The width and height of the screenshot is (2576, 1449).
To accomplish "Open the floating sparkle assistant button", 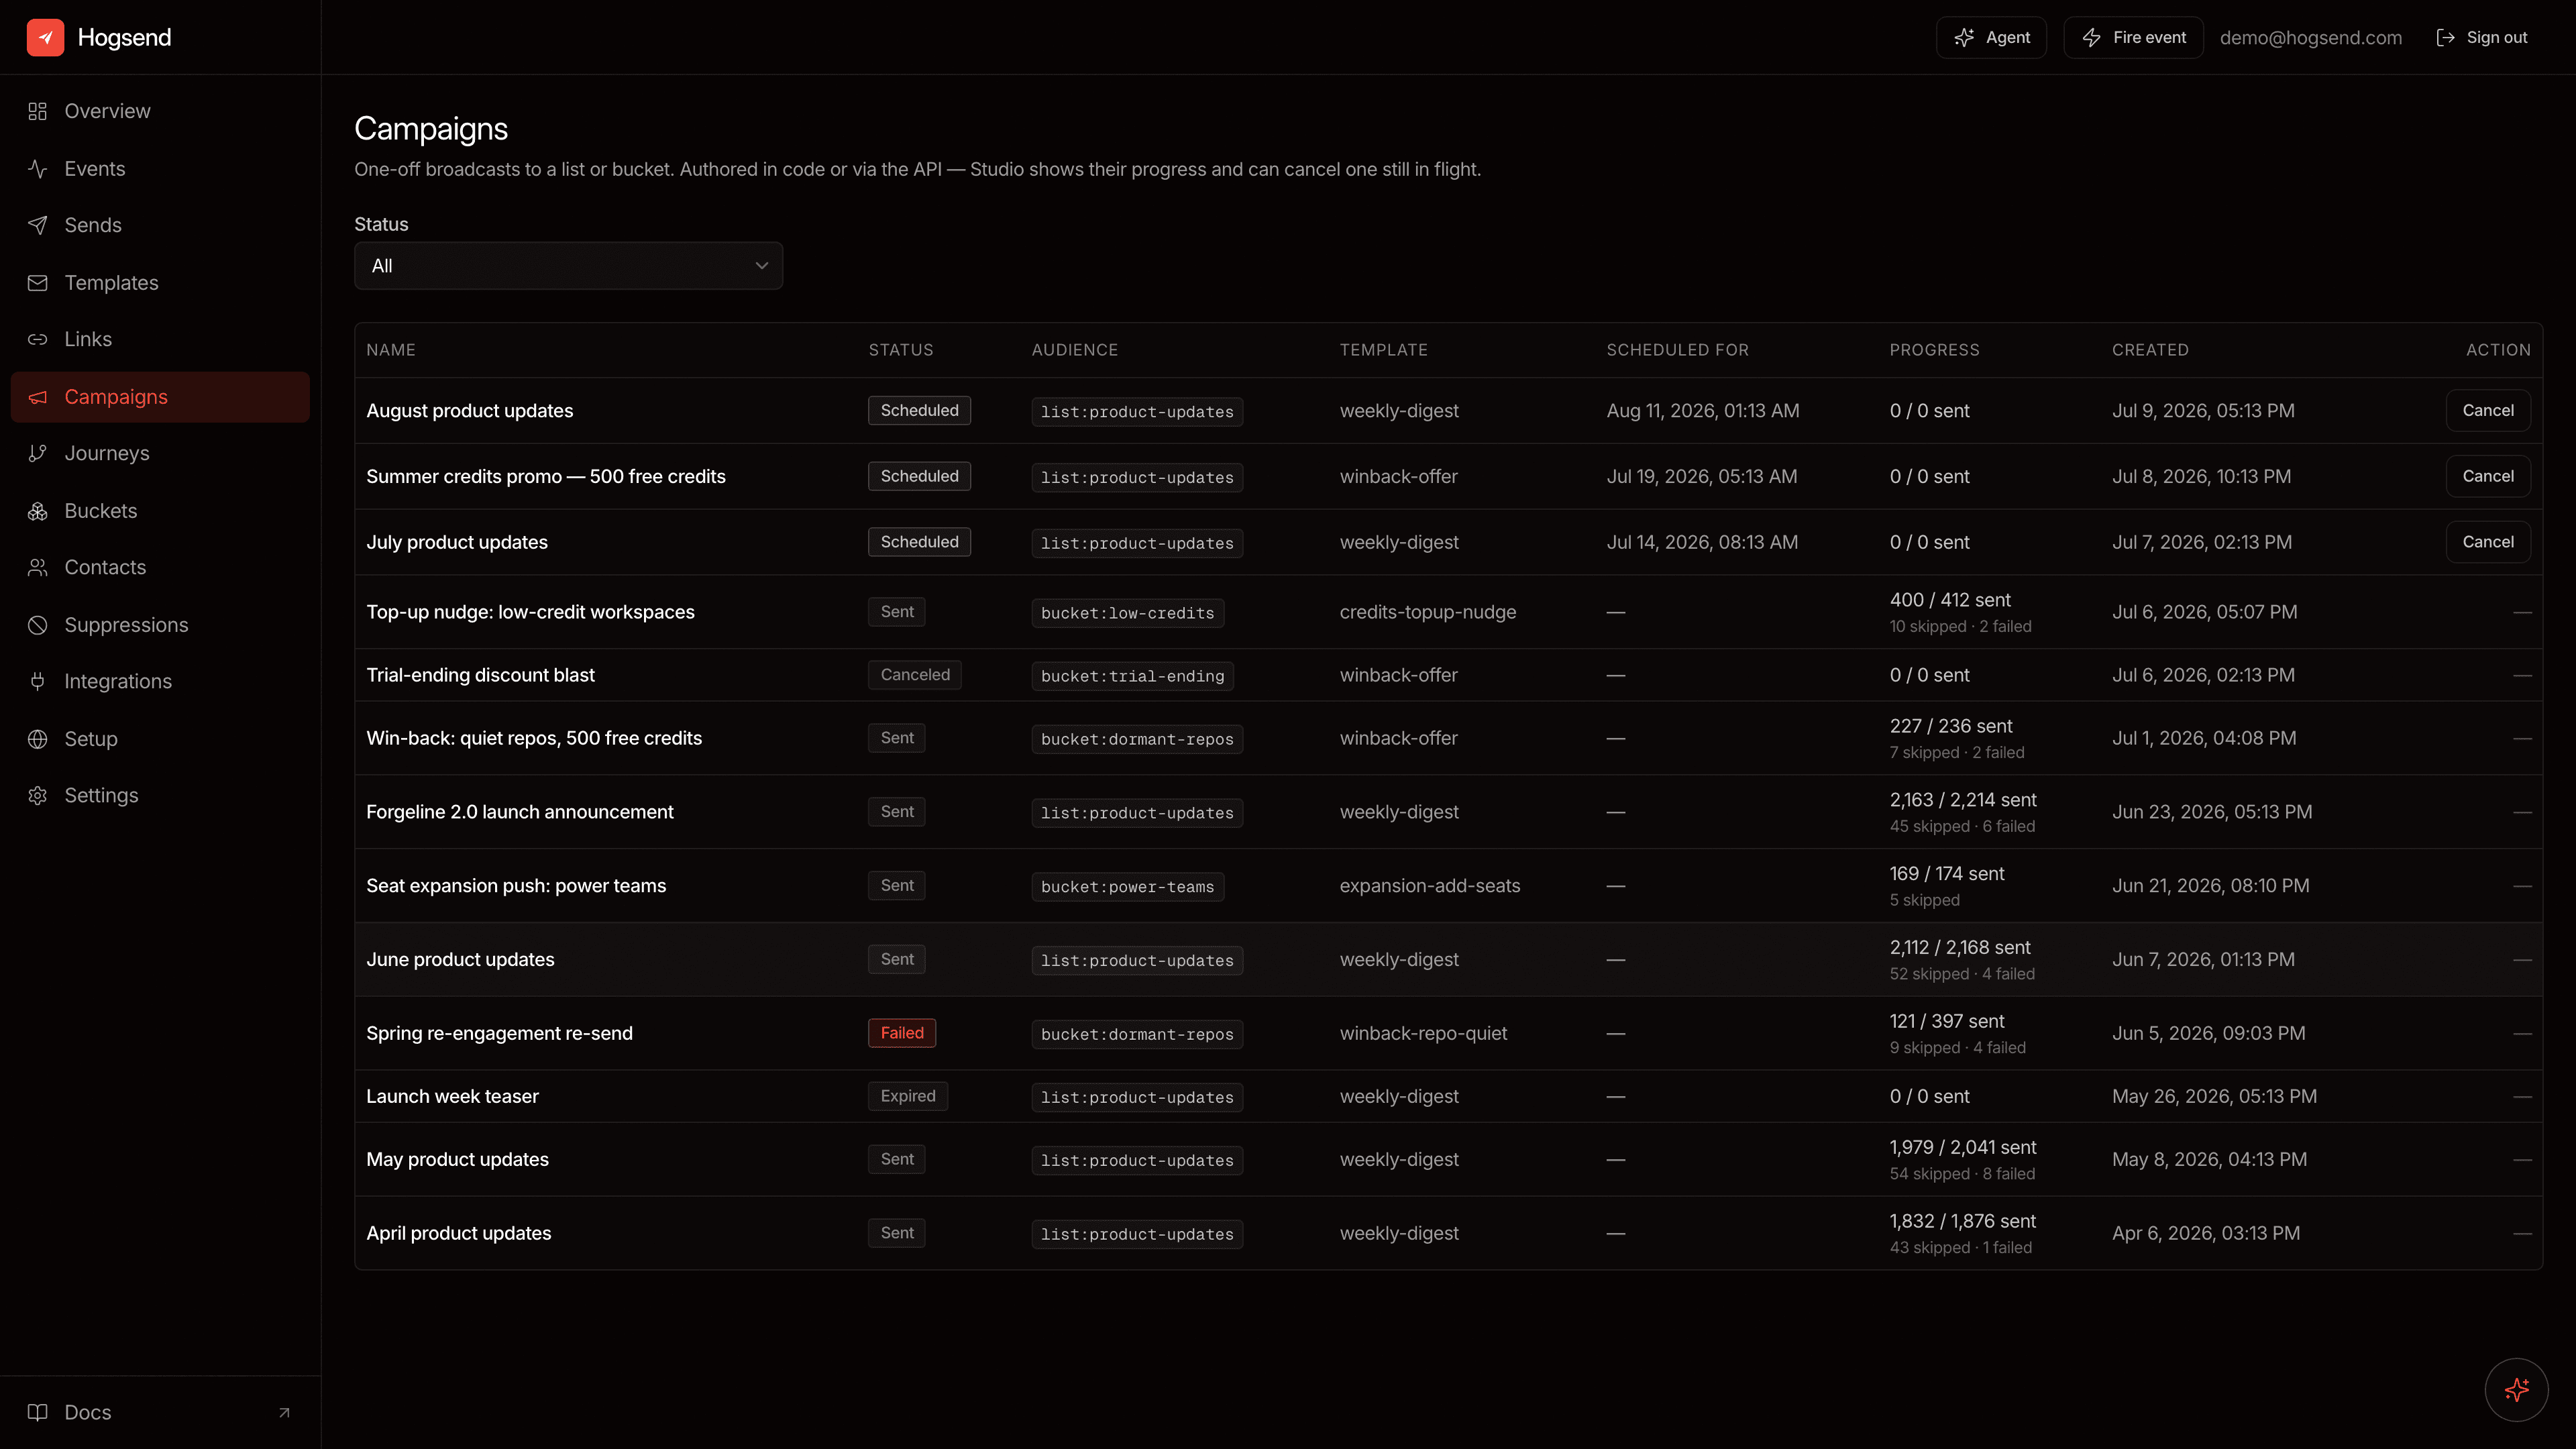I will click(x=2516, y=1389).
